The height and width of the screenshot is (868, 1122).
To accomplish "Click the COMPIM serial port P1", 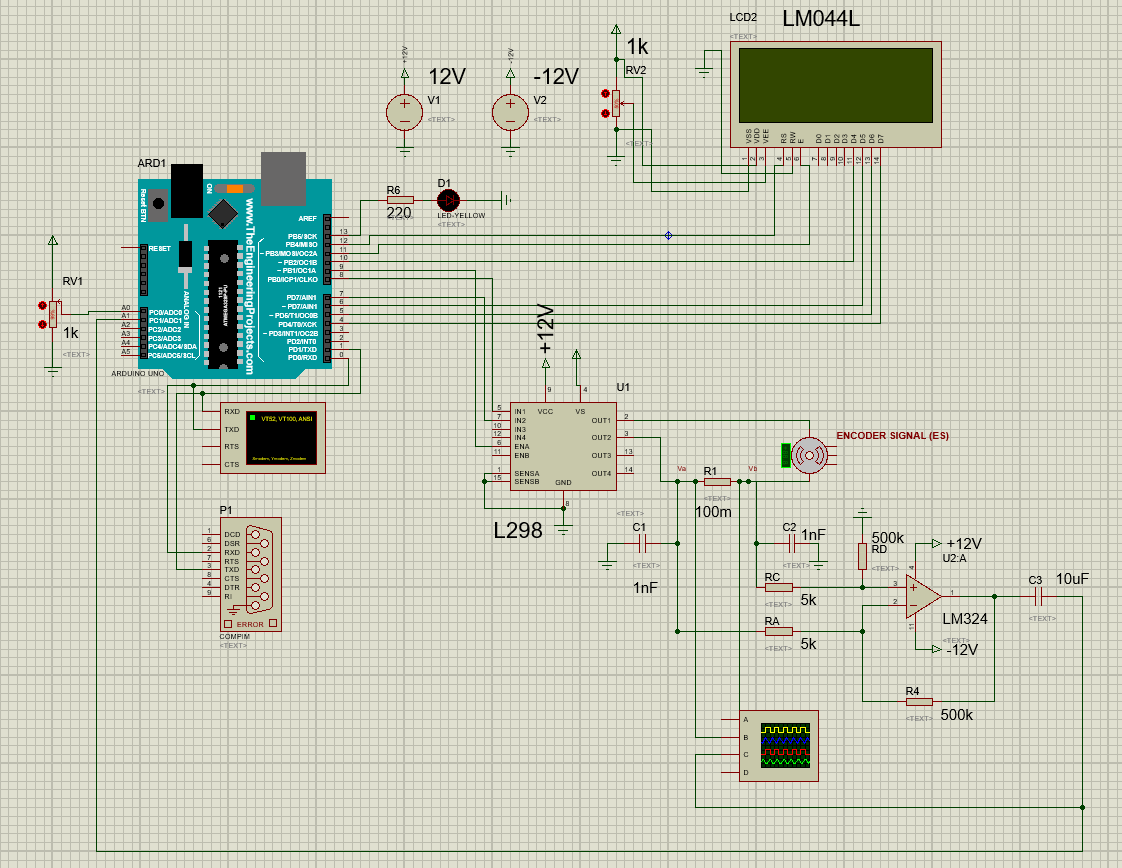I will tap(250, 575).
